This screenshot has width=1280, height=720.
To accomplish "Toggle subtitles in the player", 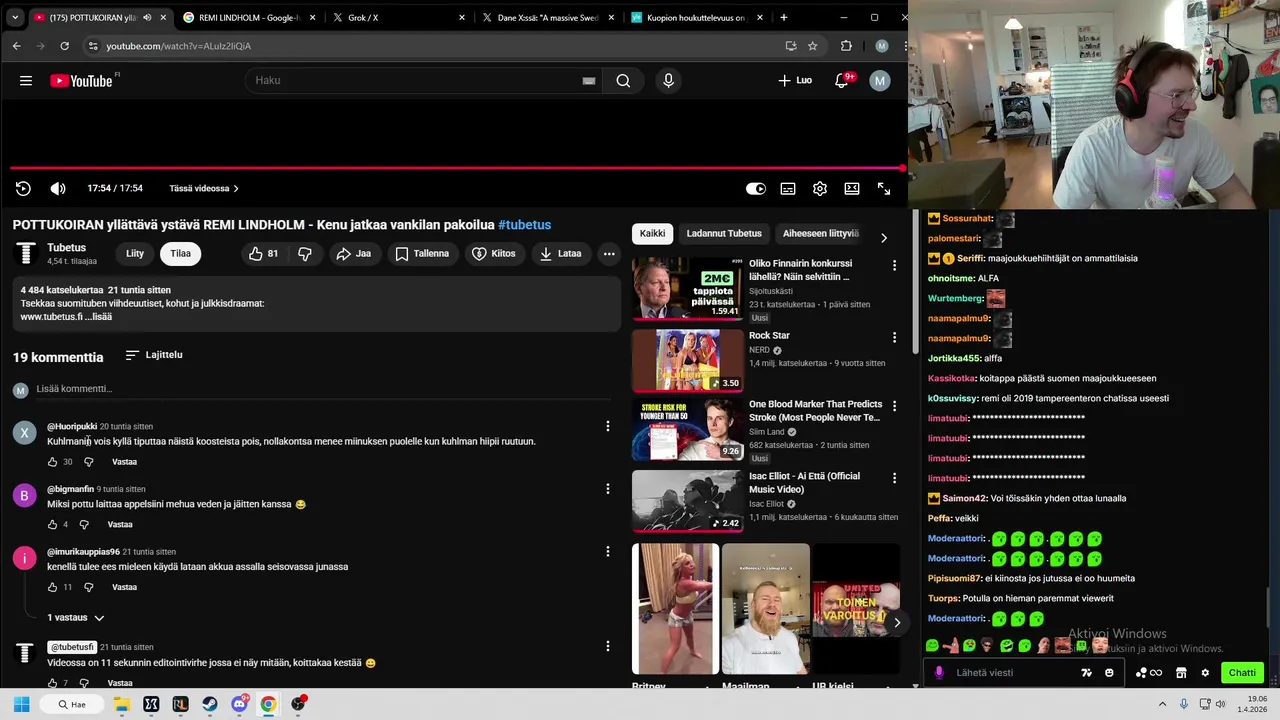I will coord(788,188).
